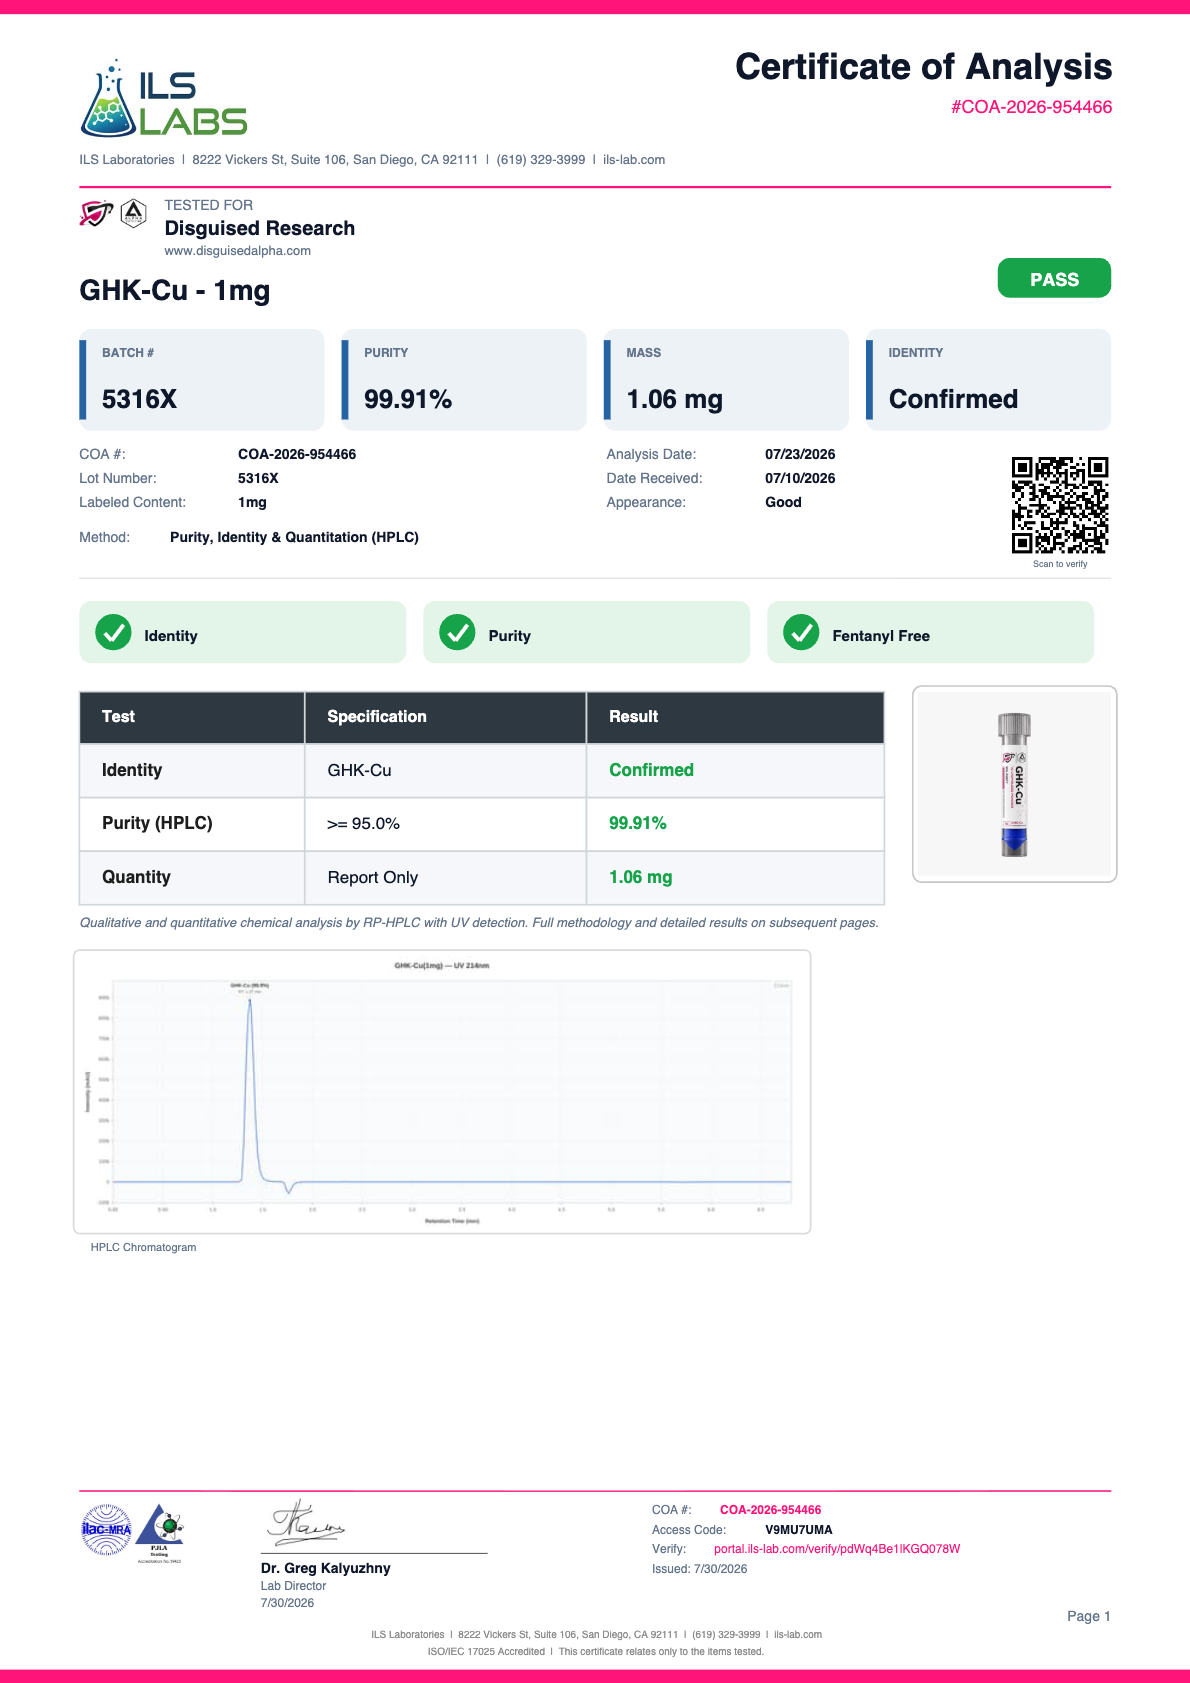1190x1683 pixels.
Task: Click the ilac-MRA accreditation seal
Action: pyautogui.click(x=106, y=1530)
